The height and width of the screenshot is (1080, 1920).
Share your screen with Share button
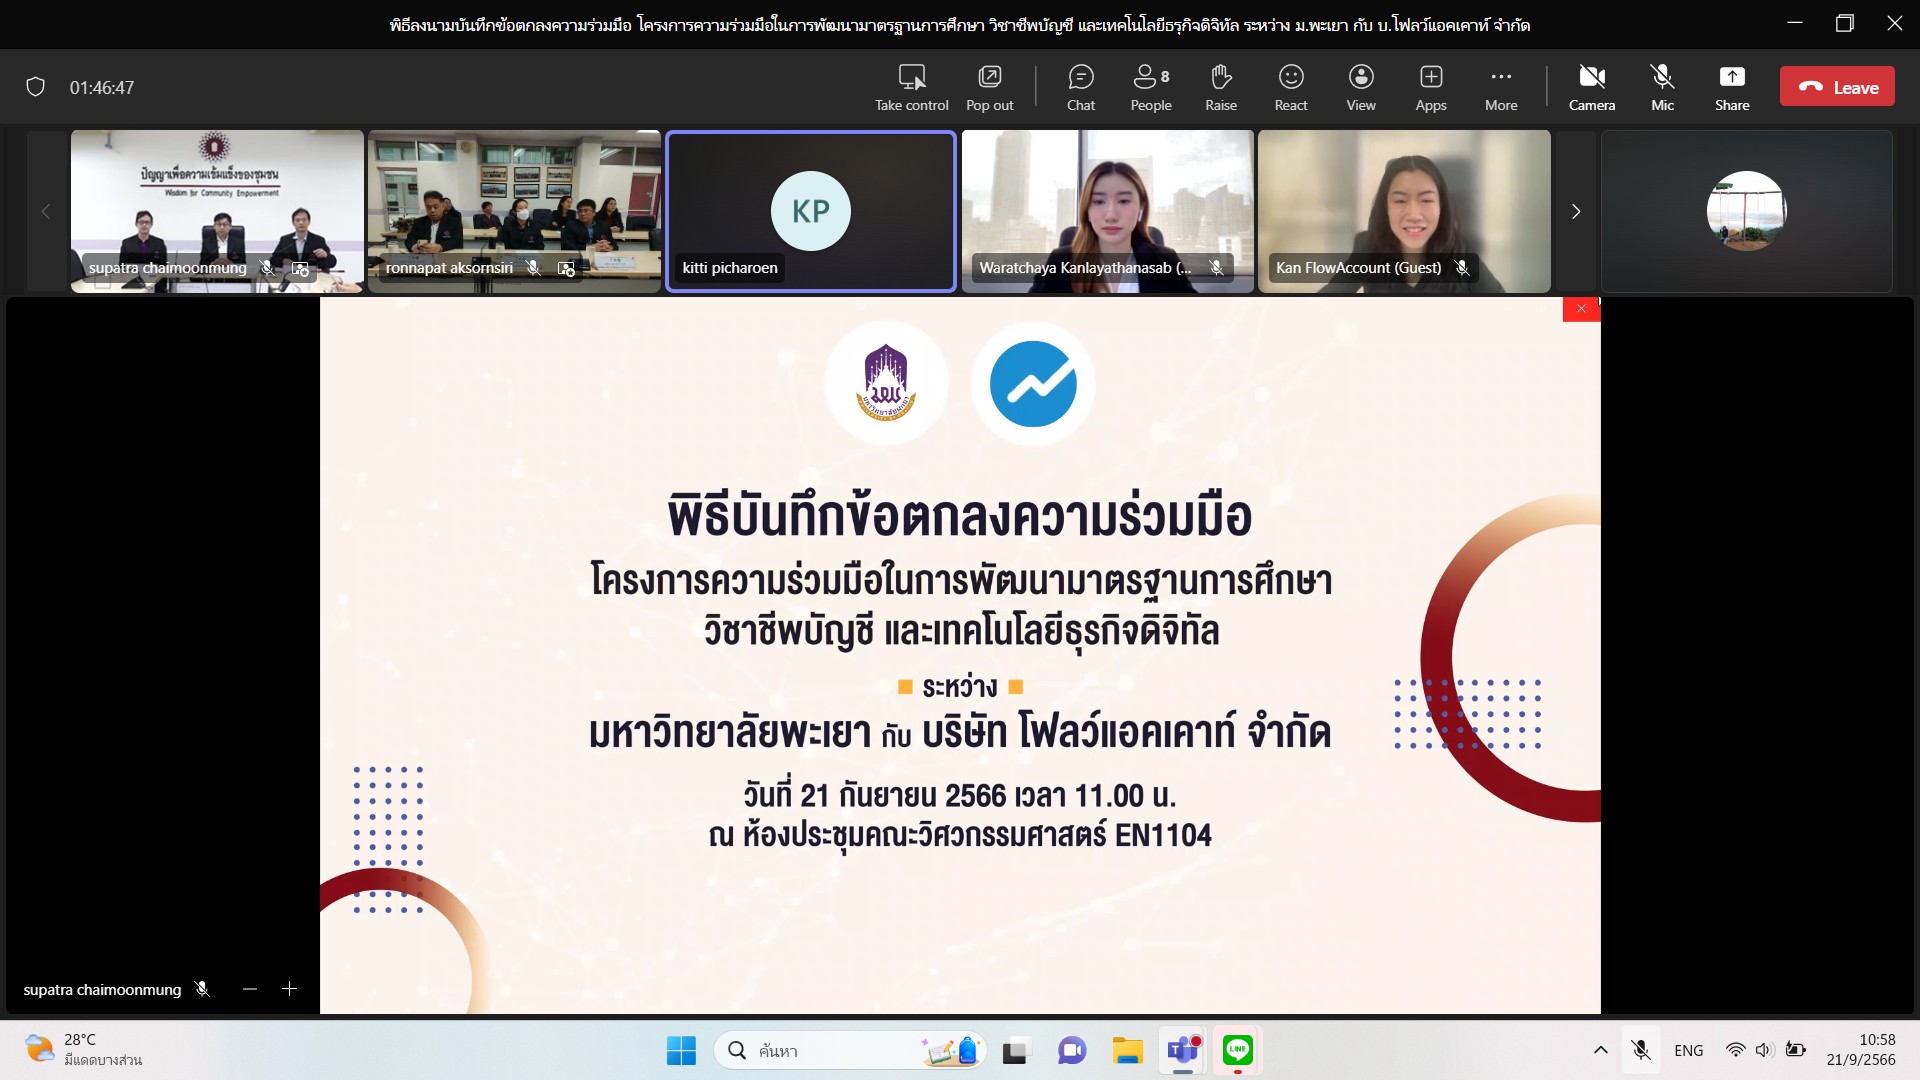tap(1732, 88)
